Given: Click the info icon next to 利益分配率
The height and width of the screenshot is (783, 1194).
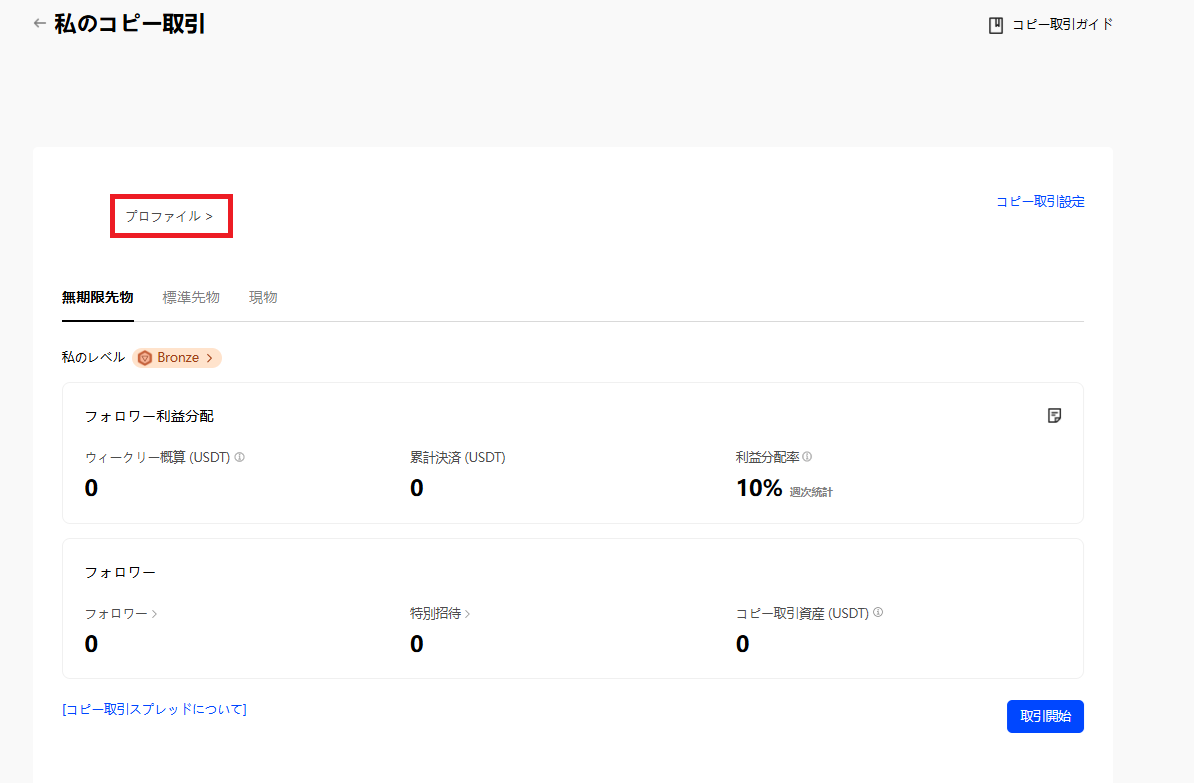Looking at the screenshot, I should pyautogui.click(x=807, y=457).
